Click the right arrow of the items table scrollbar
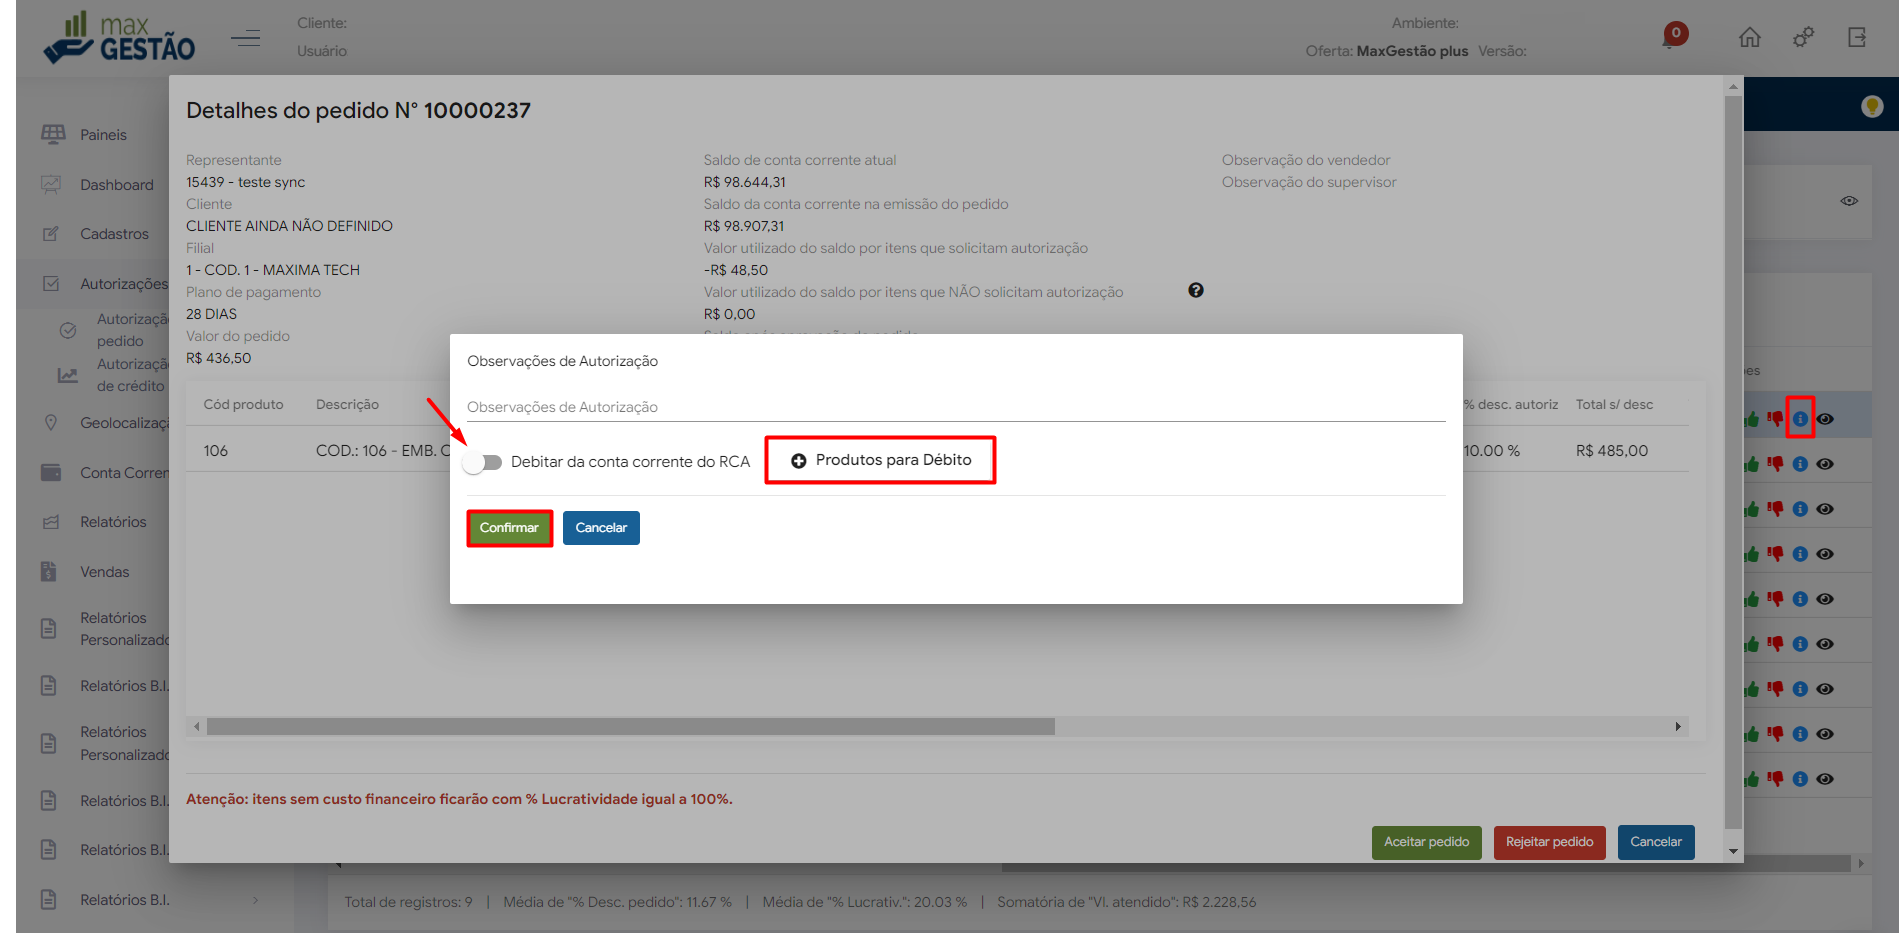 [x=1678, y=726]
